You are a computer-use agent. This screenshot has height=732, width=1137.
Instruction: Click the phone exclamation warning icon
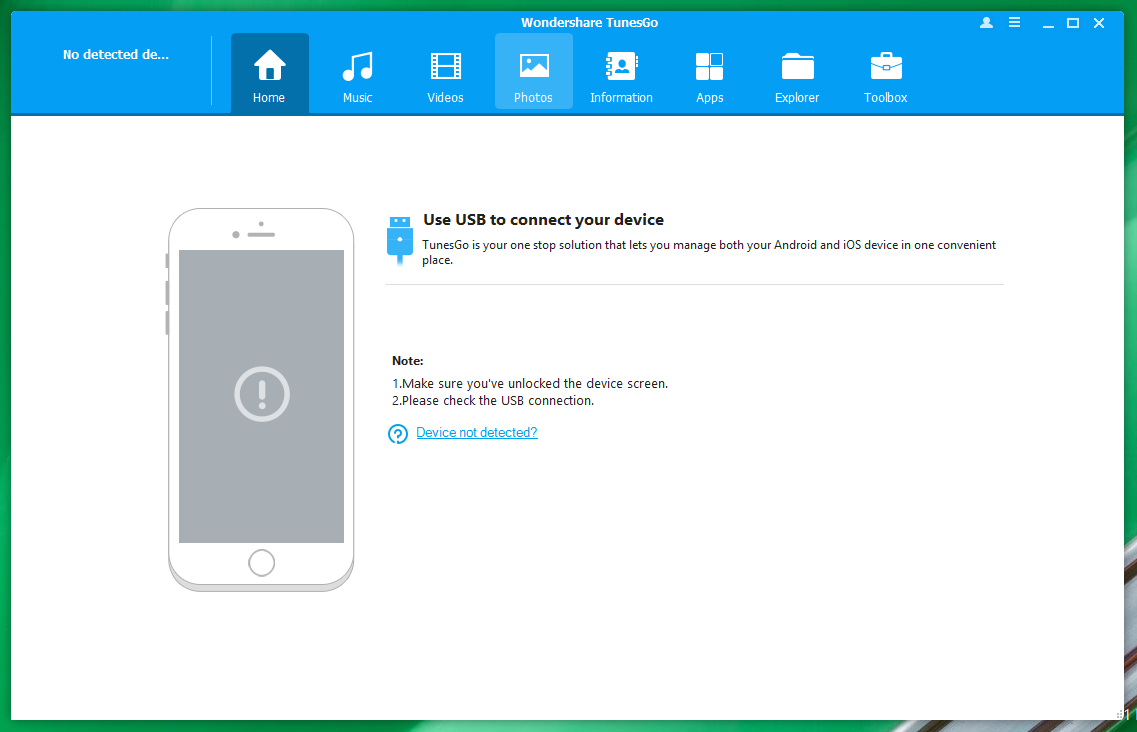pyautogui.click(x=262, y=394)
